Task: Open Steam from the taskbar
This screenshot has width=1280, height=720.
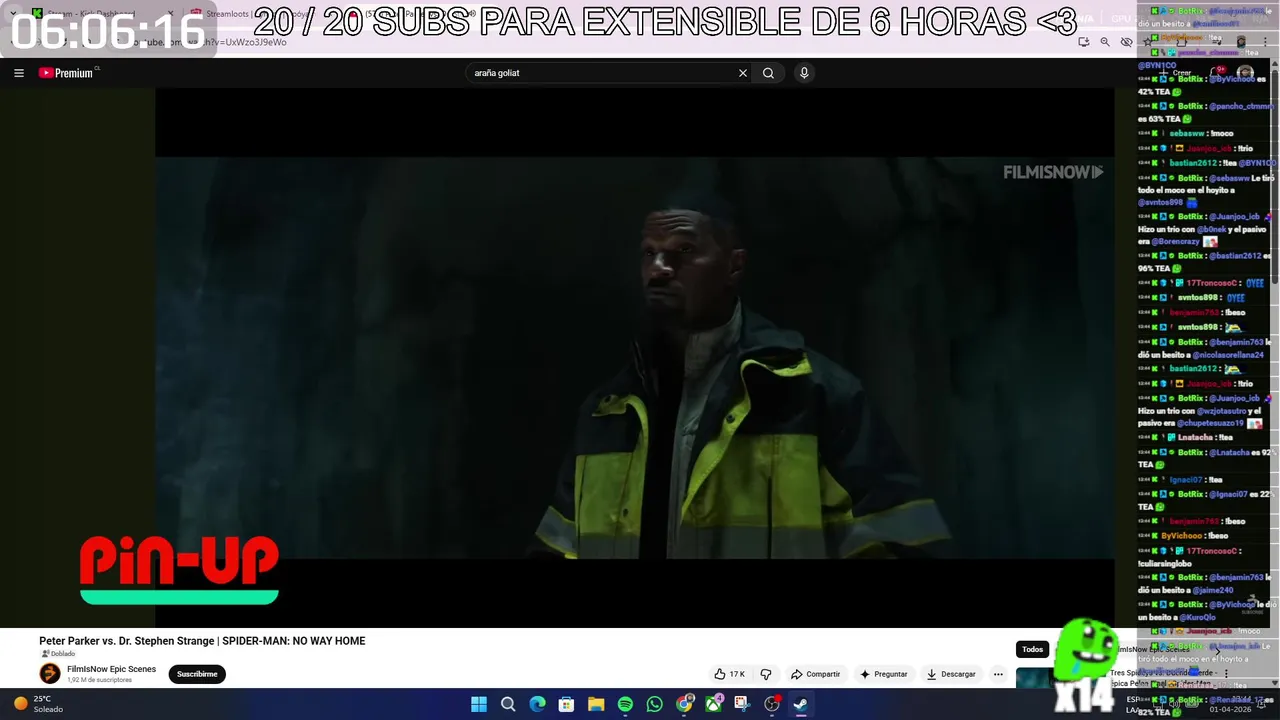Action: tap(801, 704)
